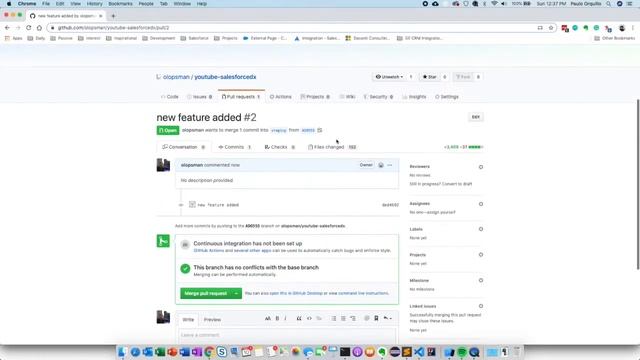Click the Convert to draft link

click(x=457, y=184)
